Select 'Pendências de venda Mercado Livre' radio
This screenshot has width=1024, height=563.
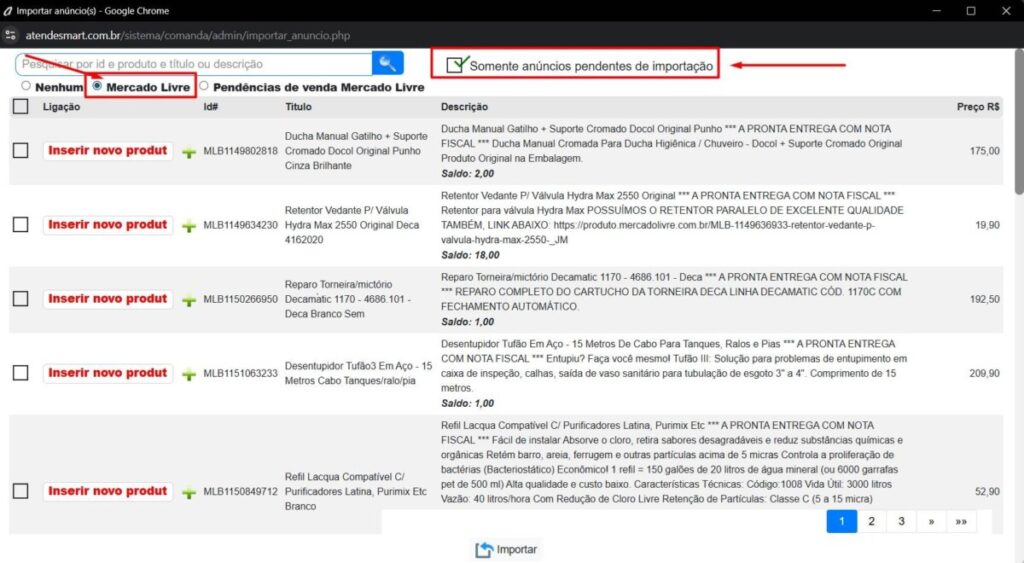click(x=204, y=86)
